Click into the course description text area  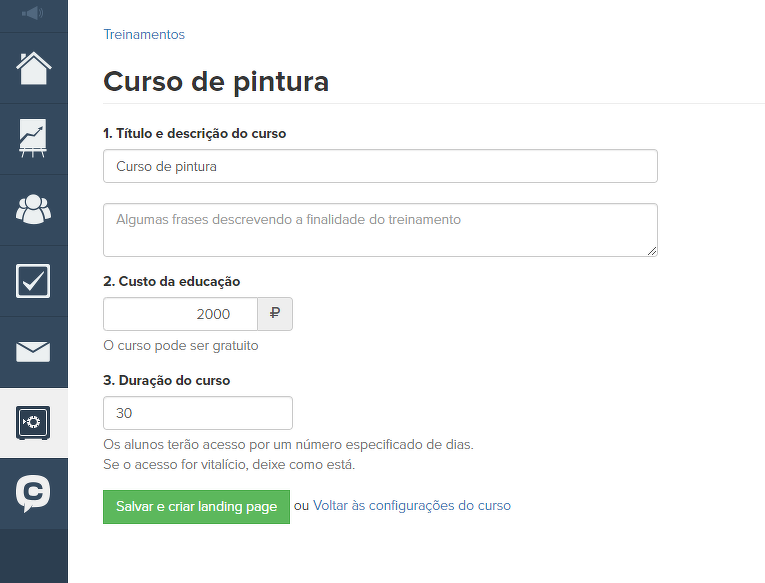click(x=380, y=229)
